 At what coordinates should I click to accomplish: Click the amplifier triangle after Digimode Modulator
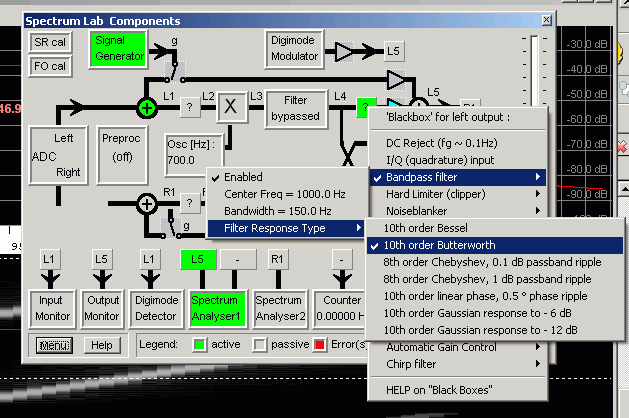pyautogui.click(x=344, y=51)
